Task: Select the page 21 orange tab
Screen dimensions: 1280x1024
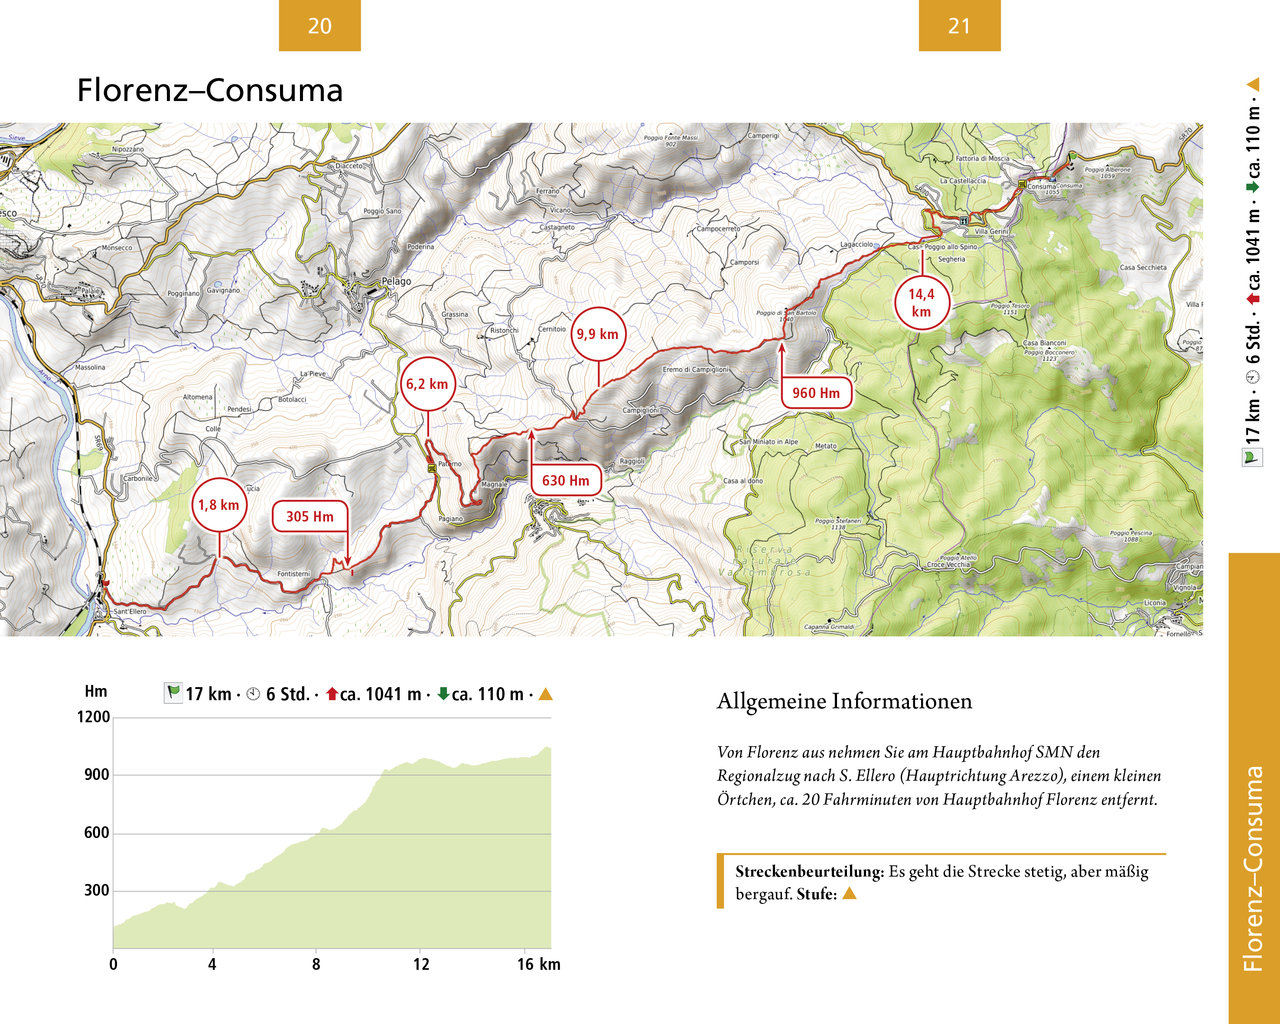Action: coord(959,26)
